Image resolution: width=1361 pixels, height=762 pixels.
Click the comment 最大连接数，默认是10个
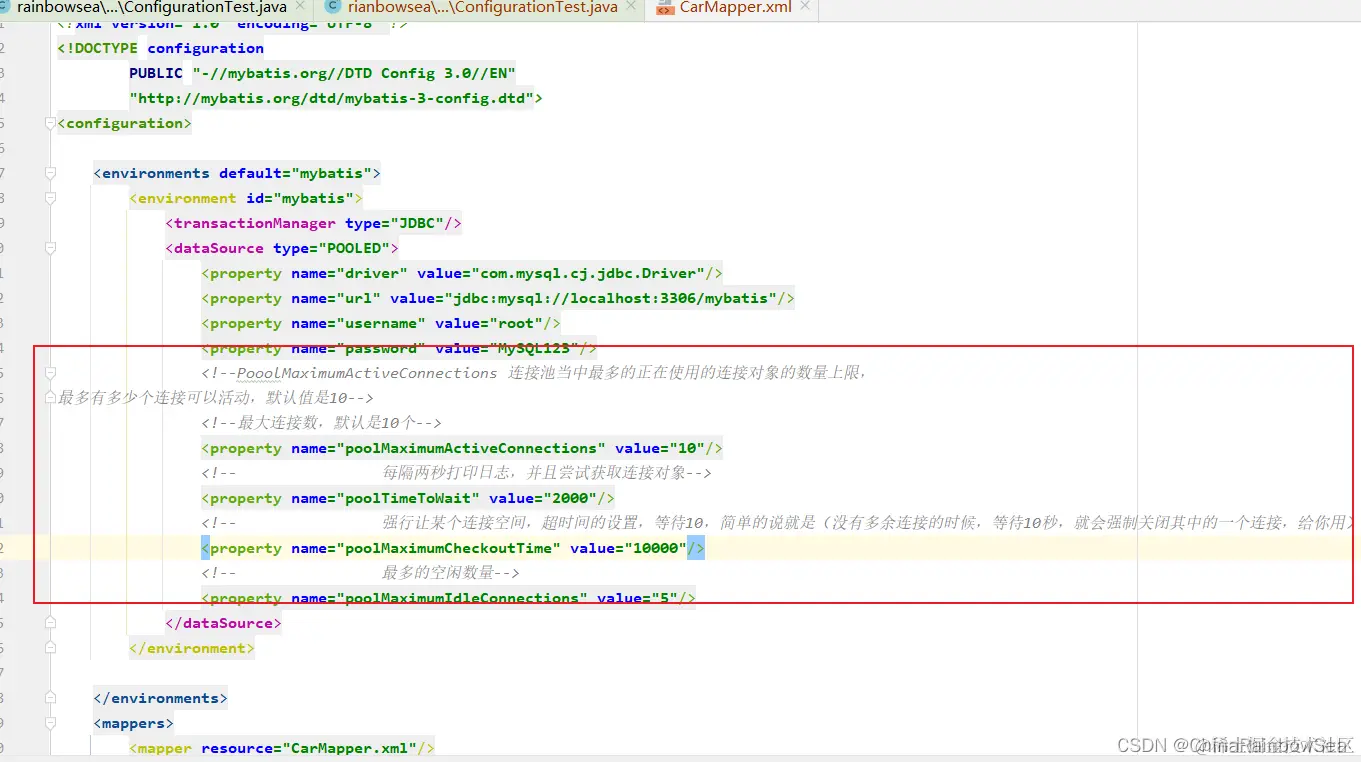321,423
